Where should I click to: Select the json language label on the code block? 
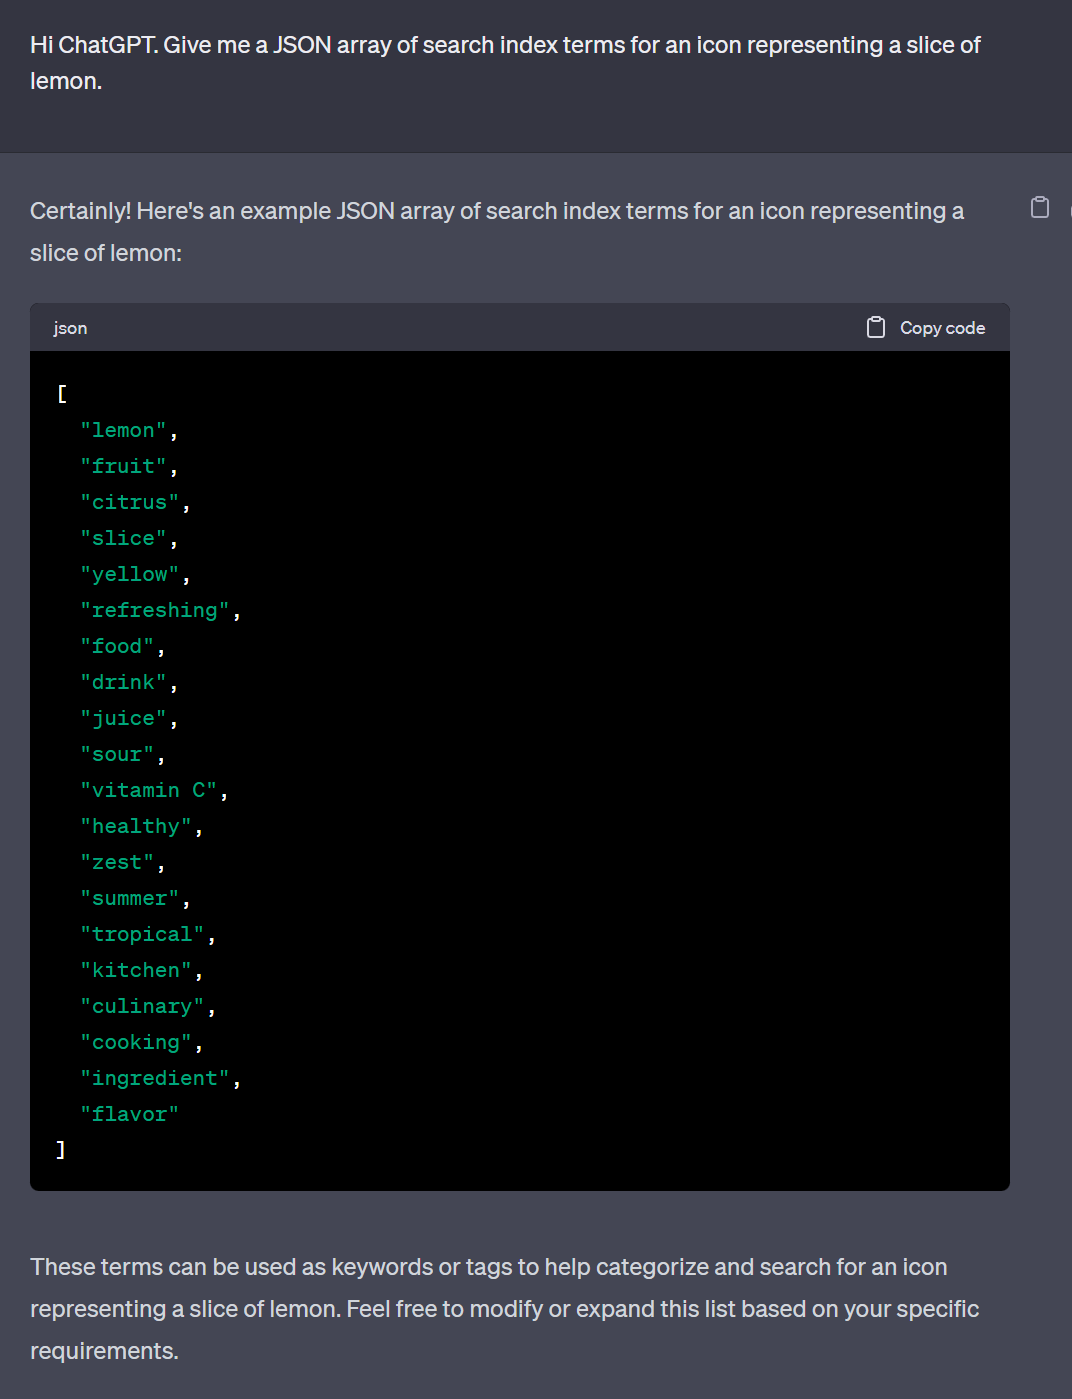69,327
